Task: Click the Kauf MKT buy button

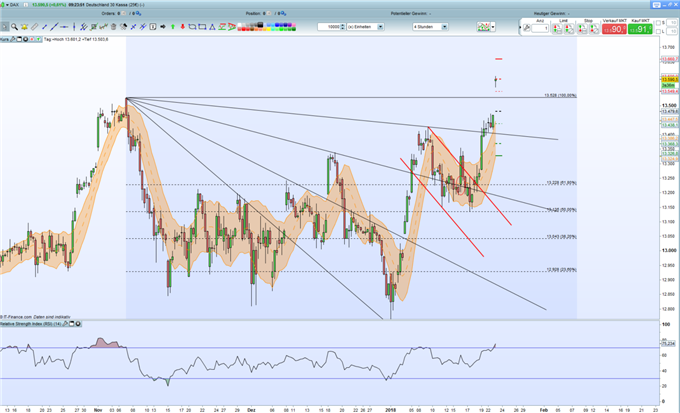Action: (640, 29)
